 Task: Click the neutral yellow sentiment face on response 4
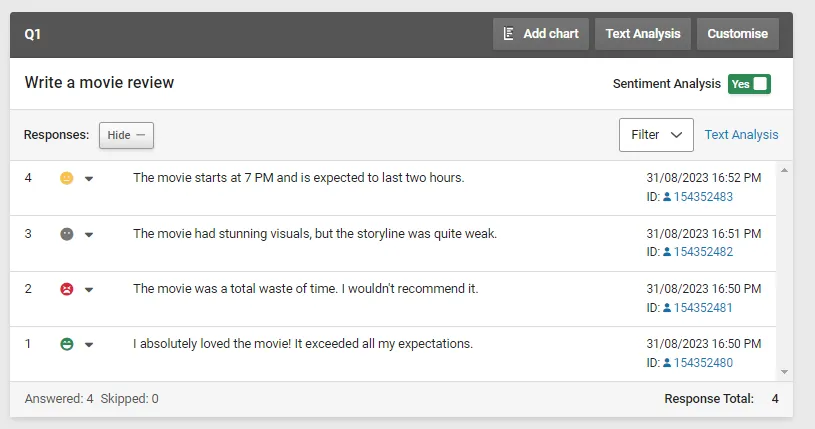pos(67,178)
